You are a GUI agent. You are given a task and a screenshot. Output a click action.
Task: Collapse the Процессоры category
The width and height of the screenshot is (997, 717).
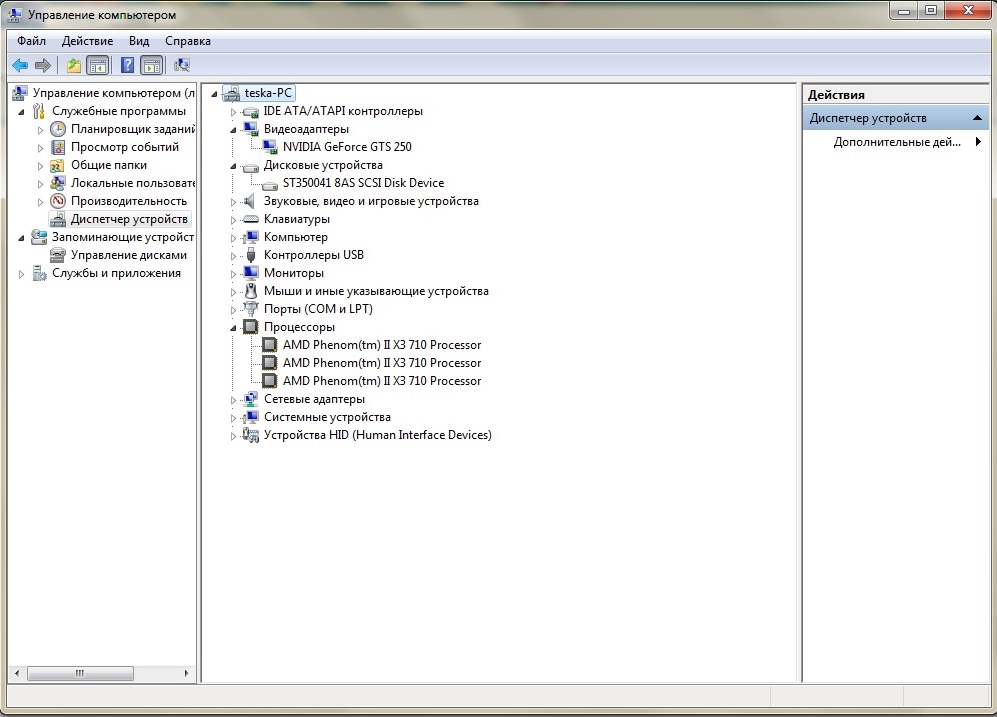[x=233, y=328]
